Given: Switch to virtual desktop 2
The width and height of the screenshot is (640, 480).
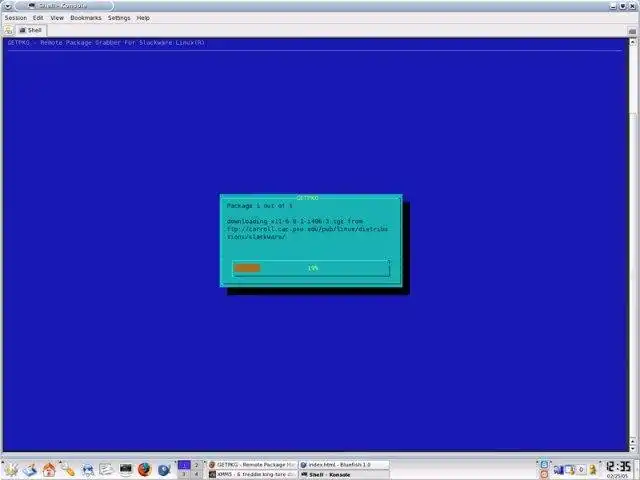Looking at the screenshot, I should (x=196, y=465).
